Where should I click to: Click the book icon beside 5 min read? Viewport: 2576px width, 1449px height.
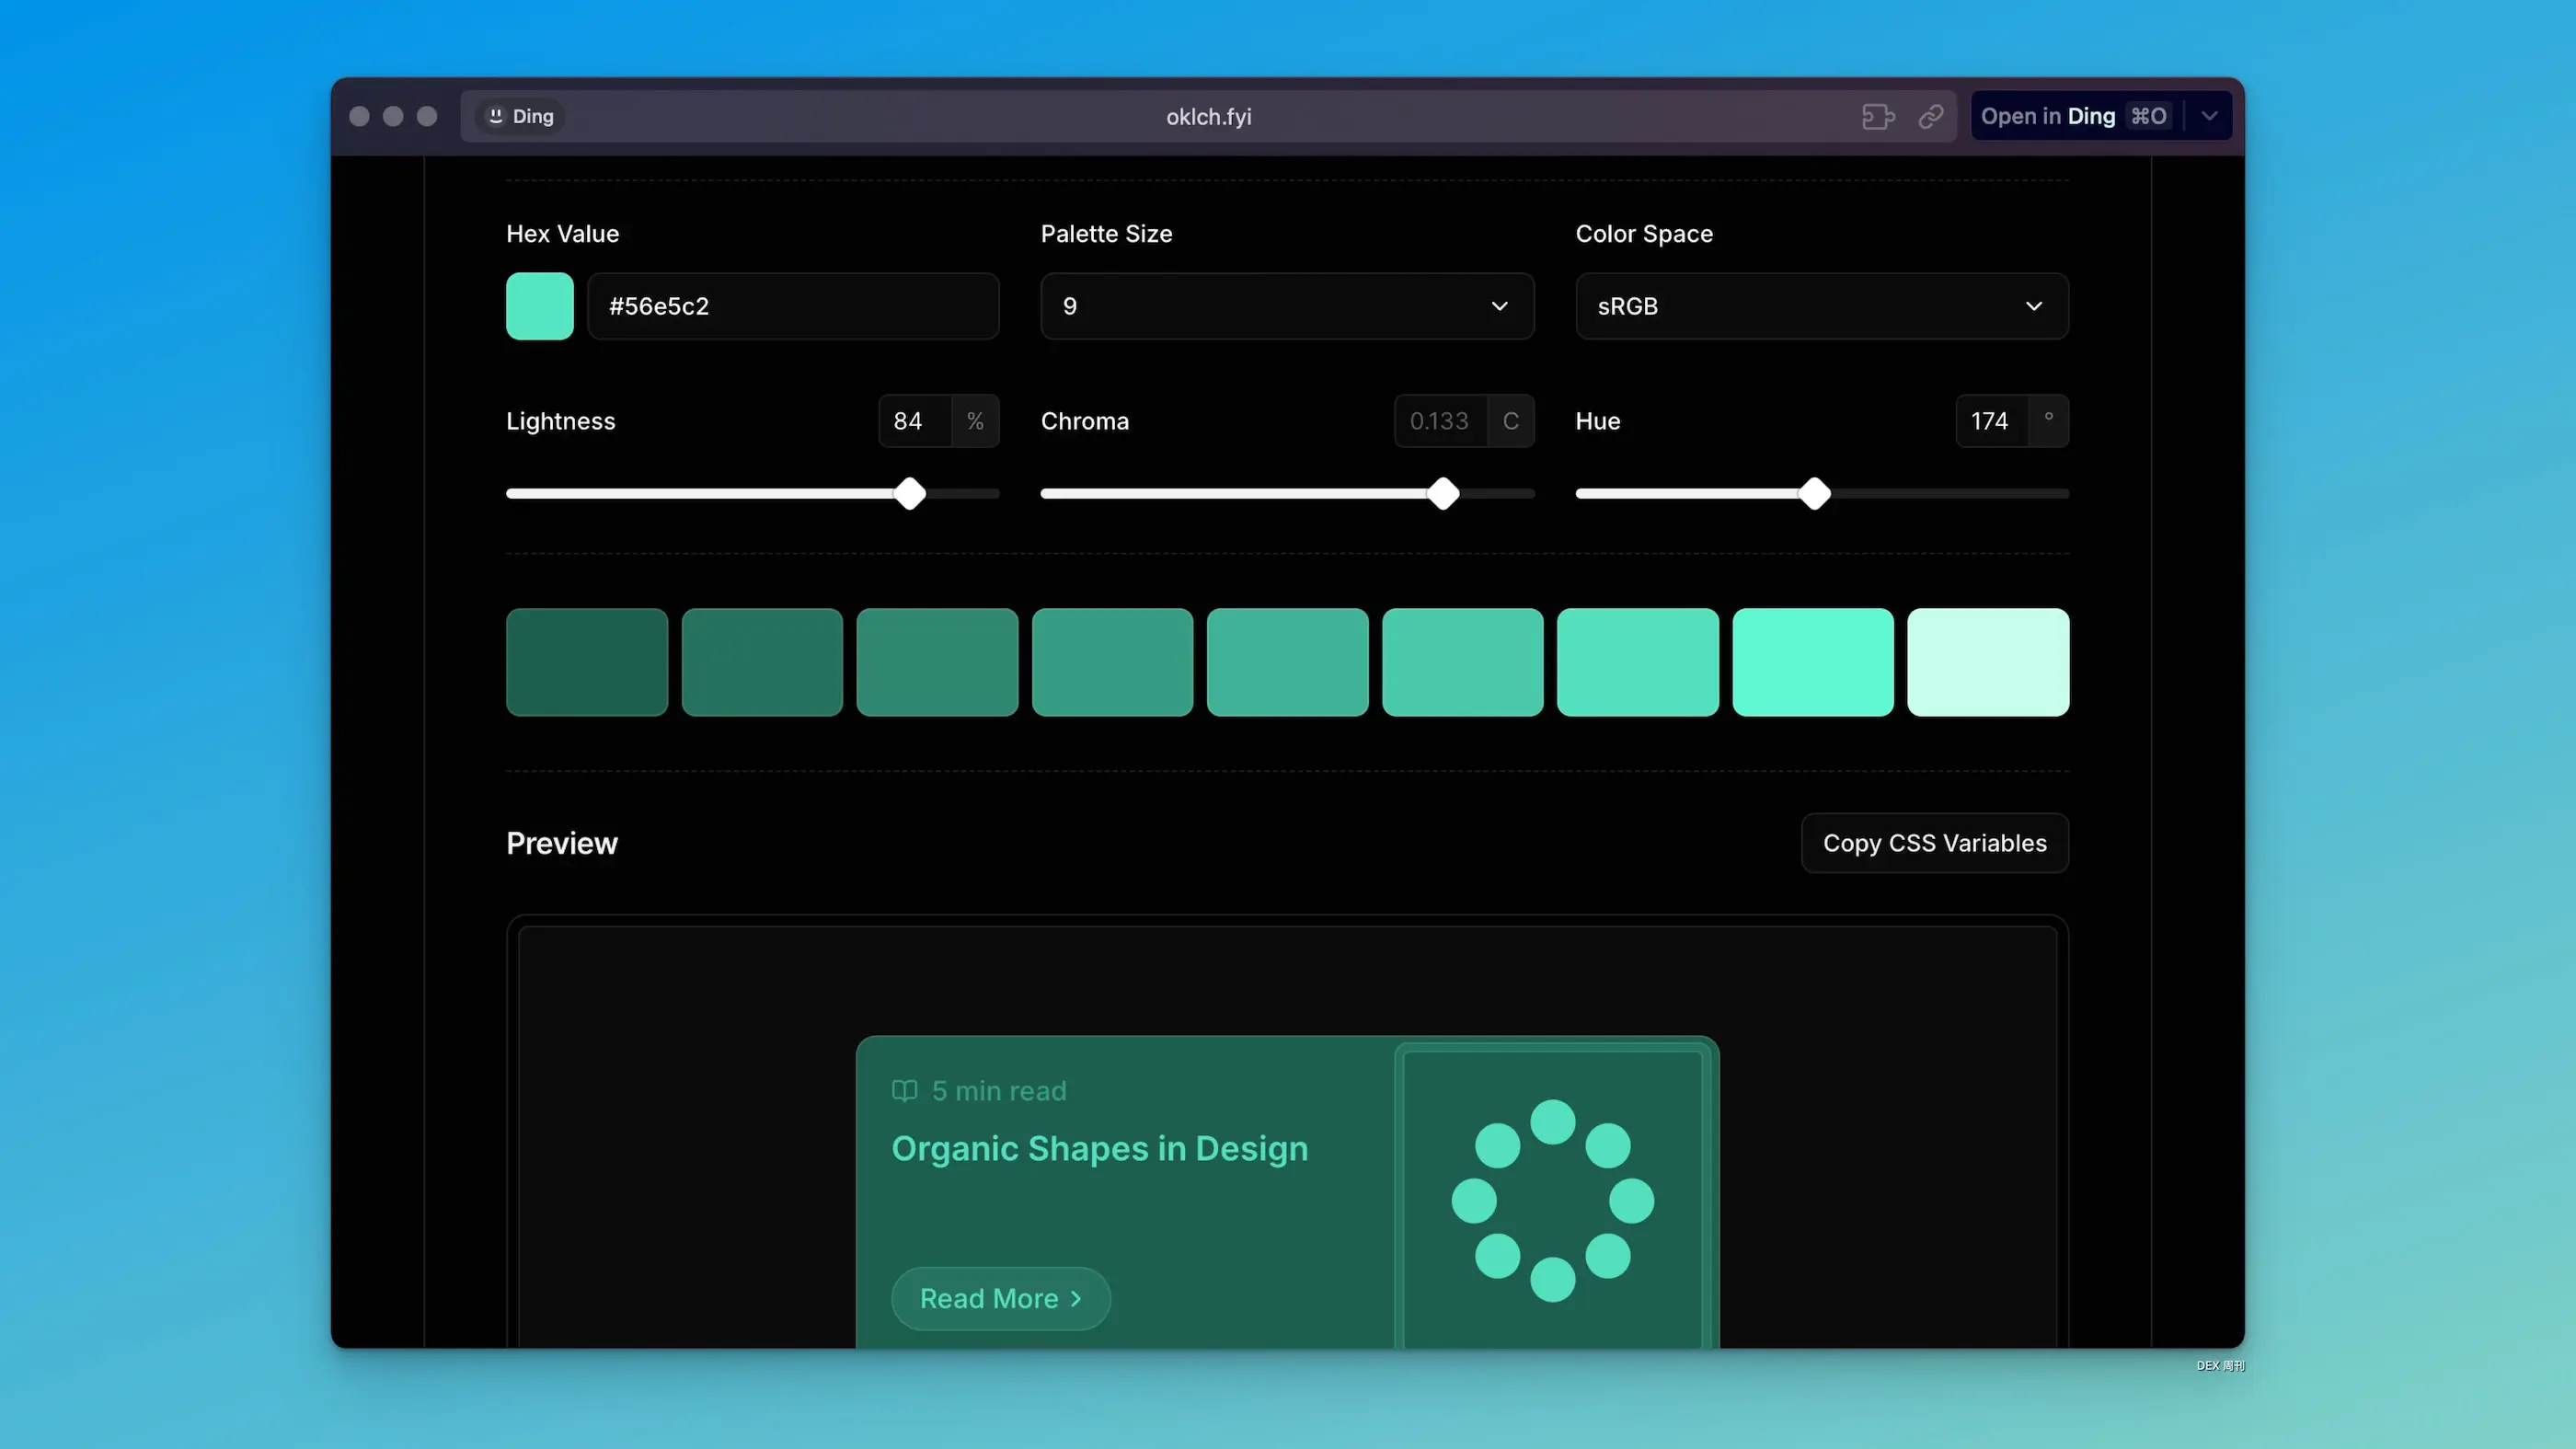pyautogui.click(x=904, y=1090)
